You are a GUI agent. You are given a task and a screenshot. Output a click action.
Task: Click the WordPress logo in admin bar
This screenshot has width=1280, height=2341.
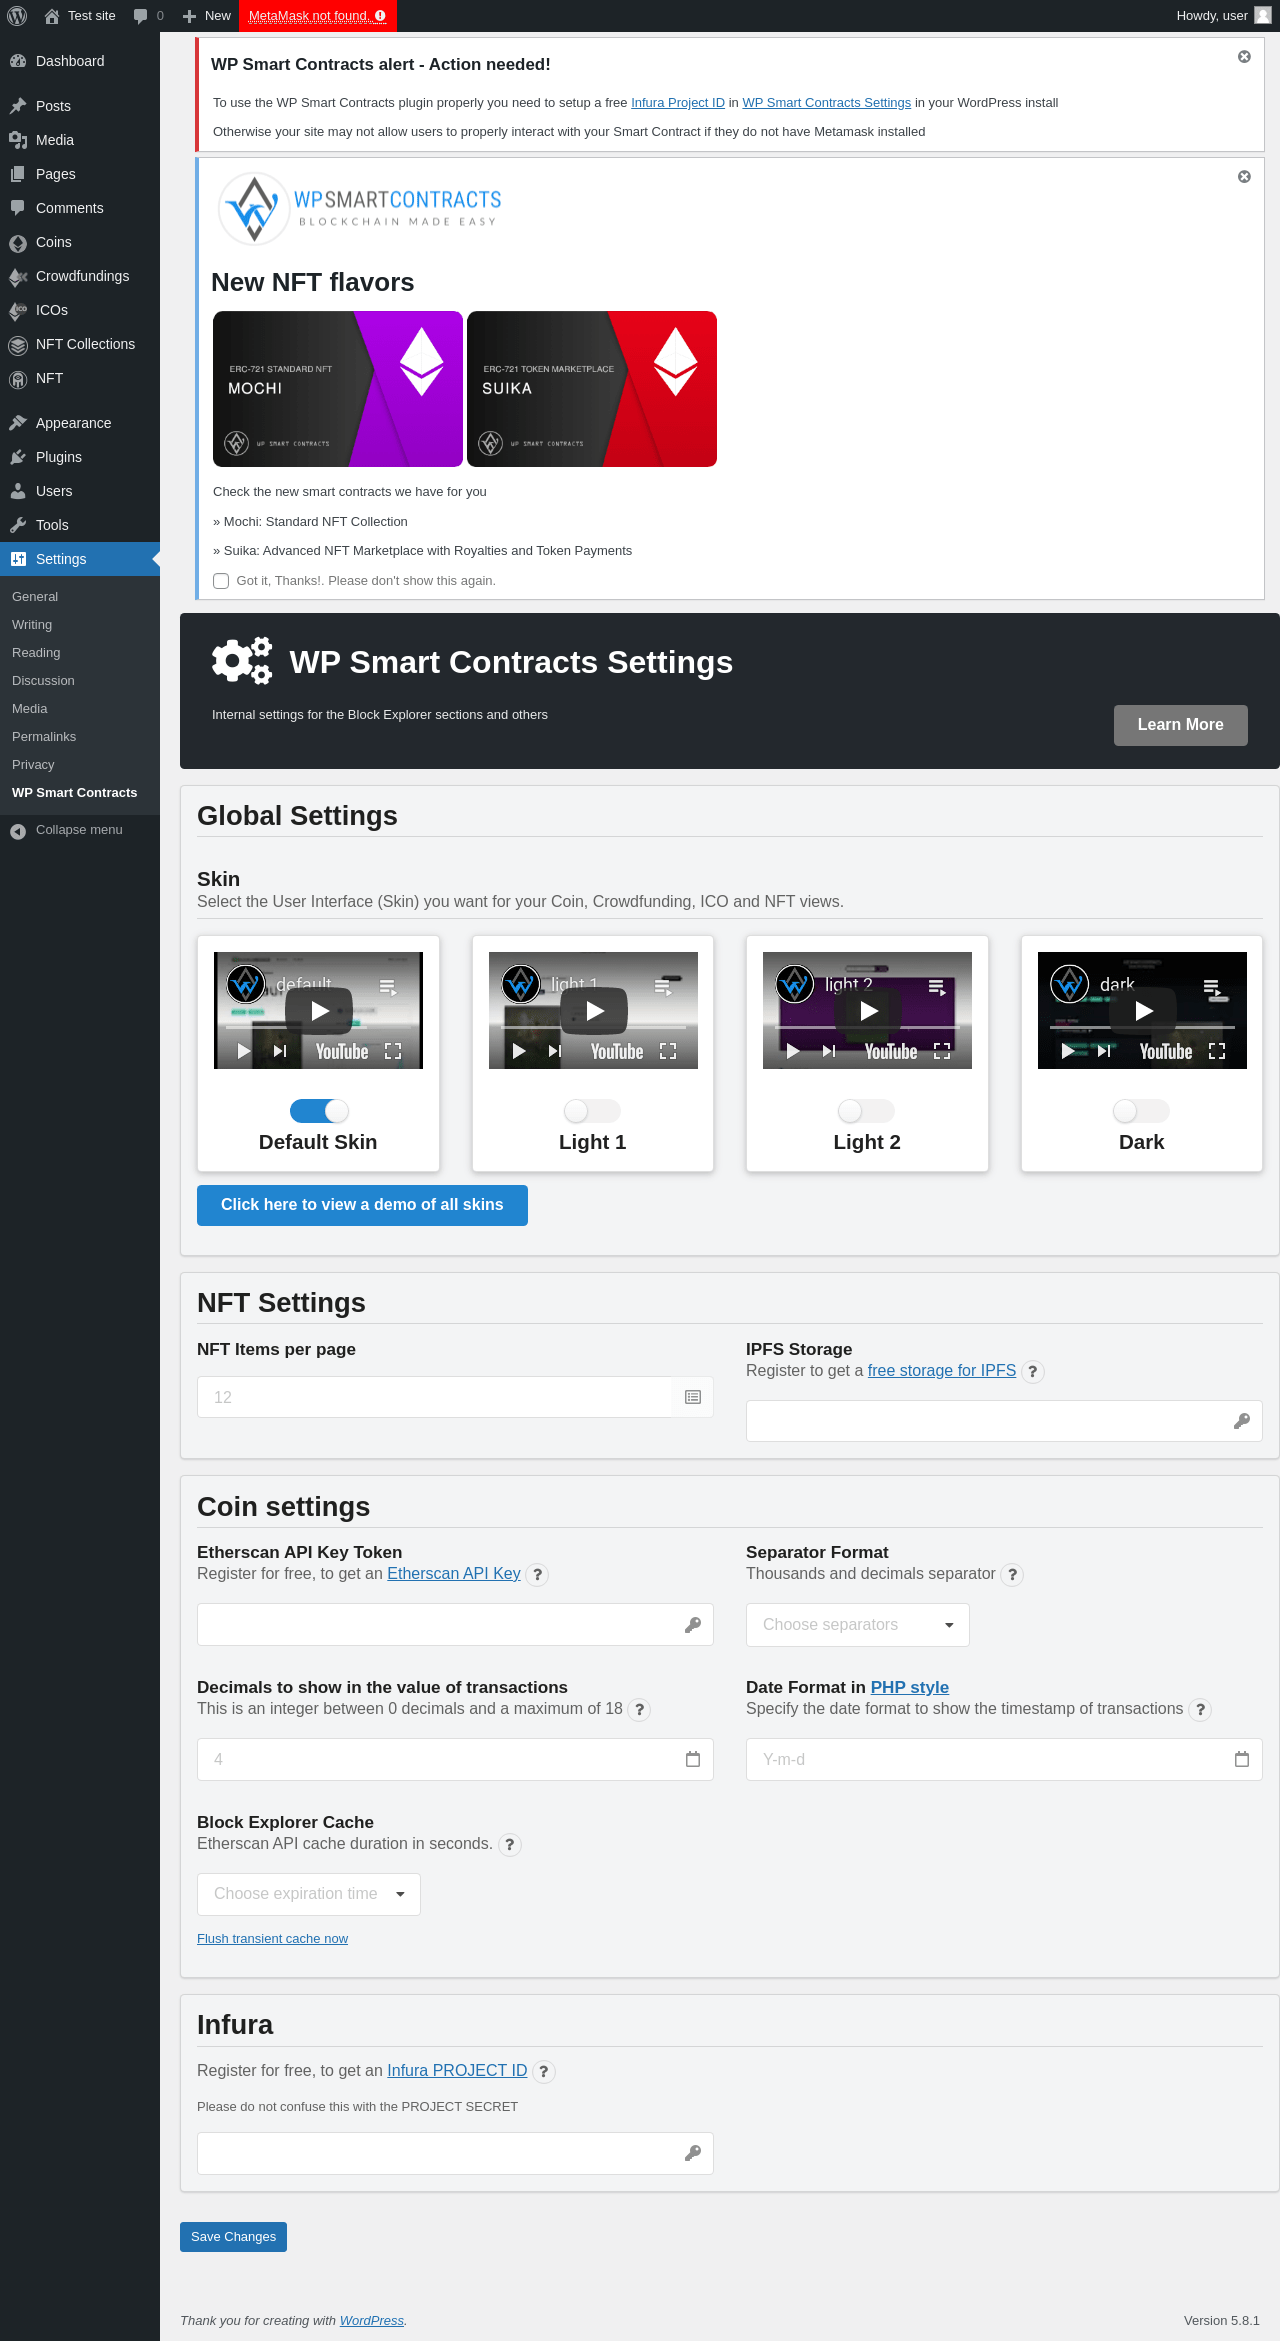(x=17, y=16)
